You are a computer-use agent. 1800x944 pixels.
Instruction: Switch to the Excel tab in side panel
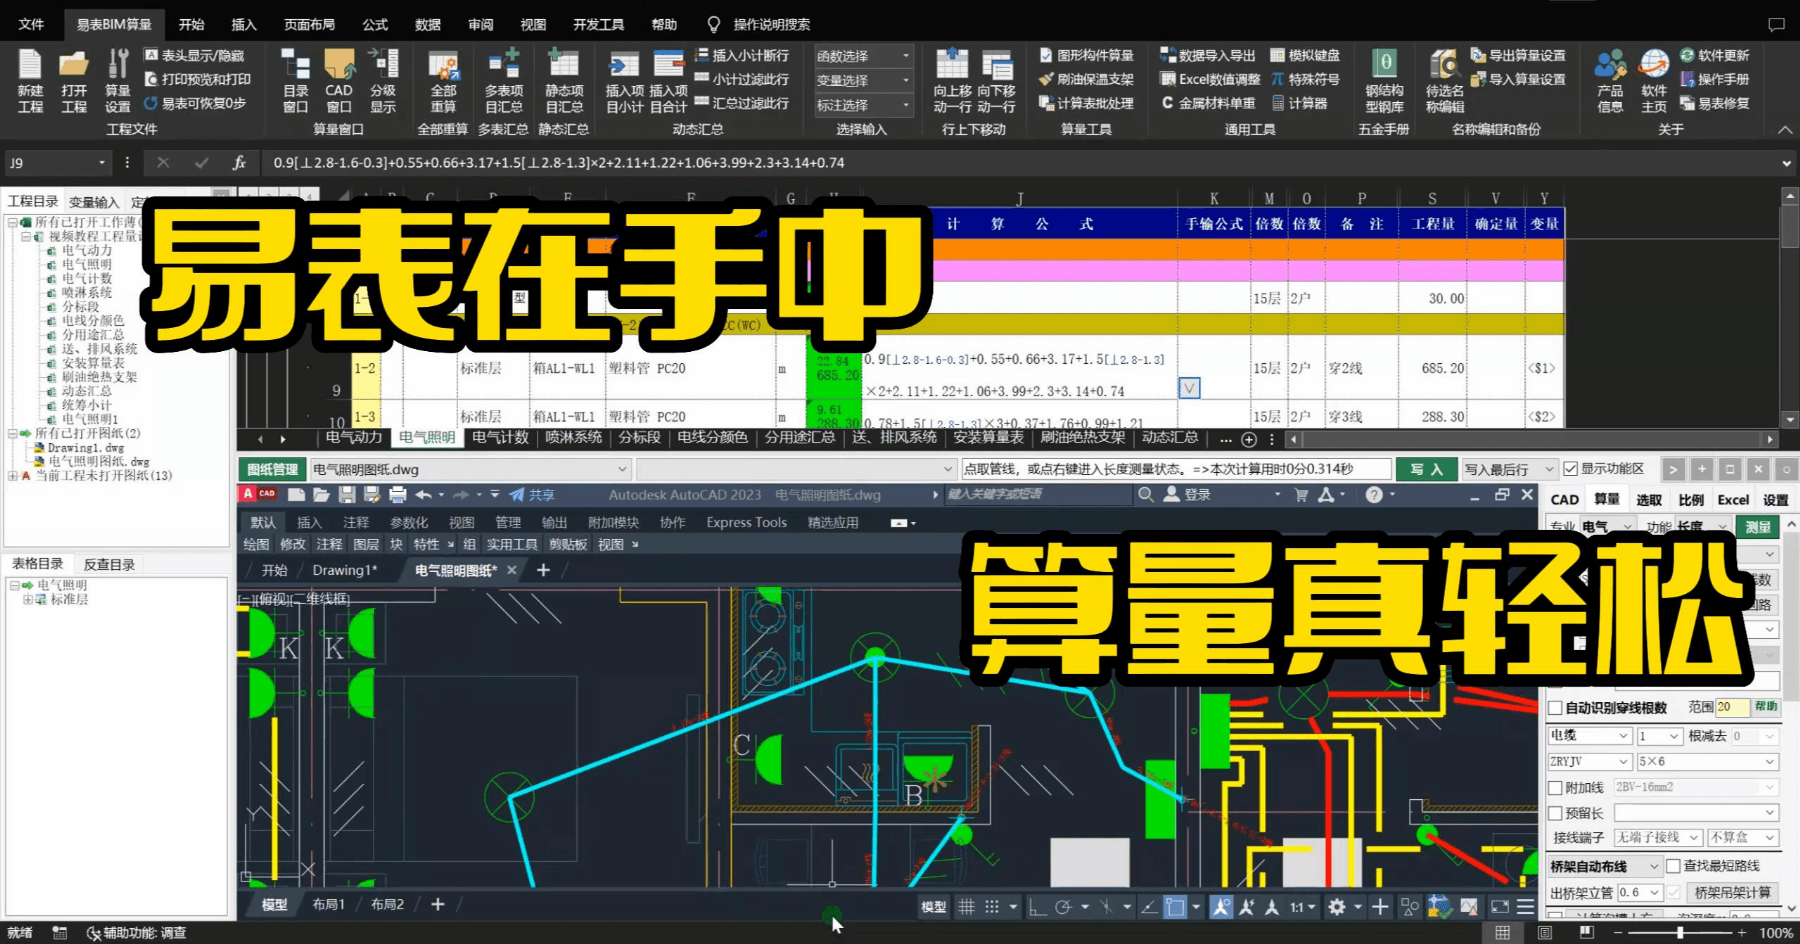pos(1733,500)
